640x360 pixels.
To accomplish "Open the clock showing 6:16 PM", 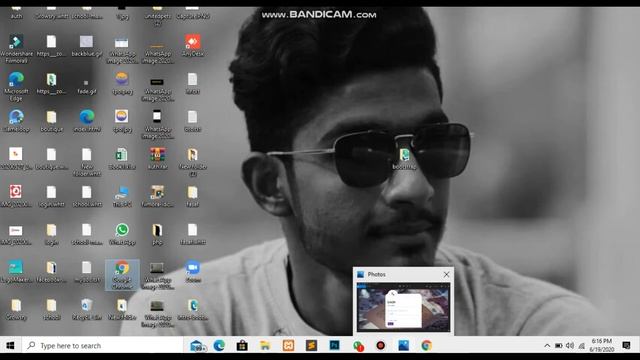I will click(x=602, y=345).
